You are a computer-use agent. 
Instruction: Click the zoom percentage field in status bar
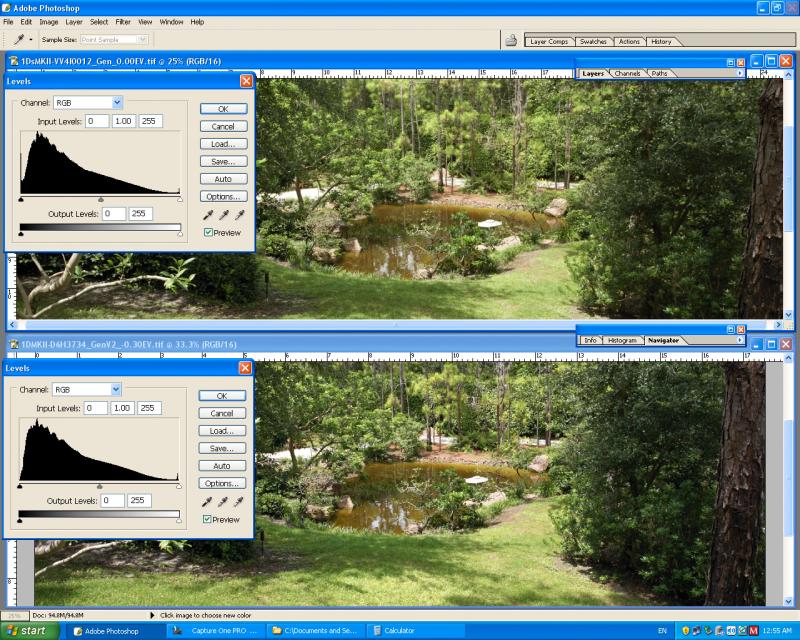click(x=14, y=616)
